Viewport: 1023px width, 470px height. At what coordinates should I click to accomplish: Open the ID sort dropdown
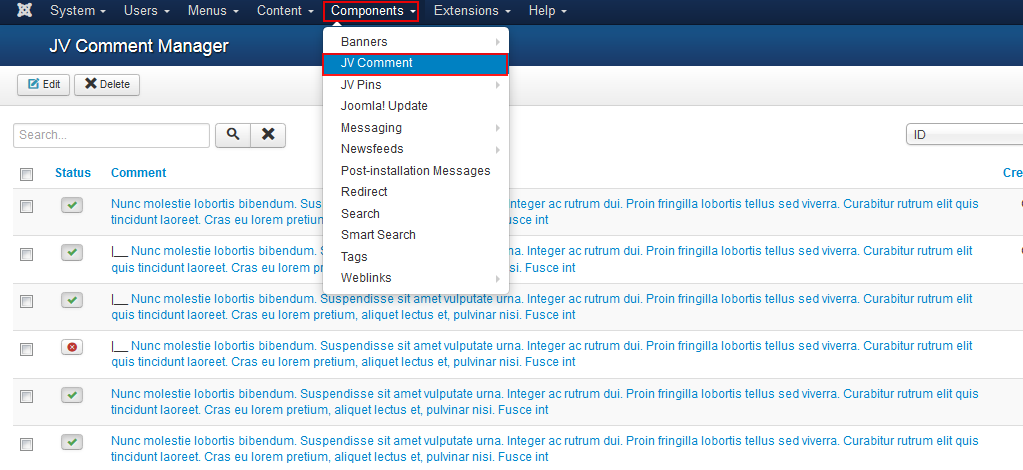[x=964, y=135]
